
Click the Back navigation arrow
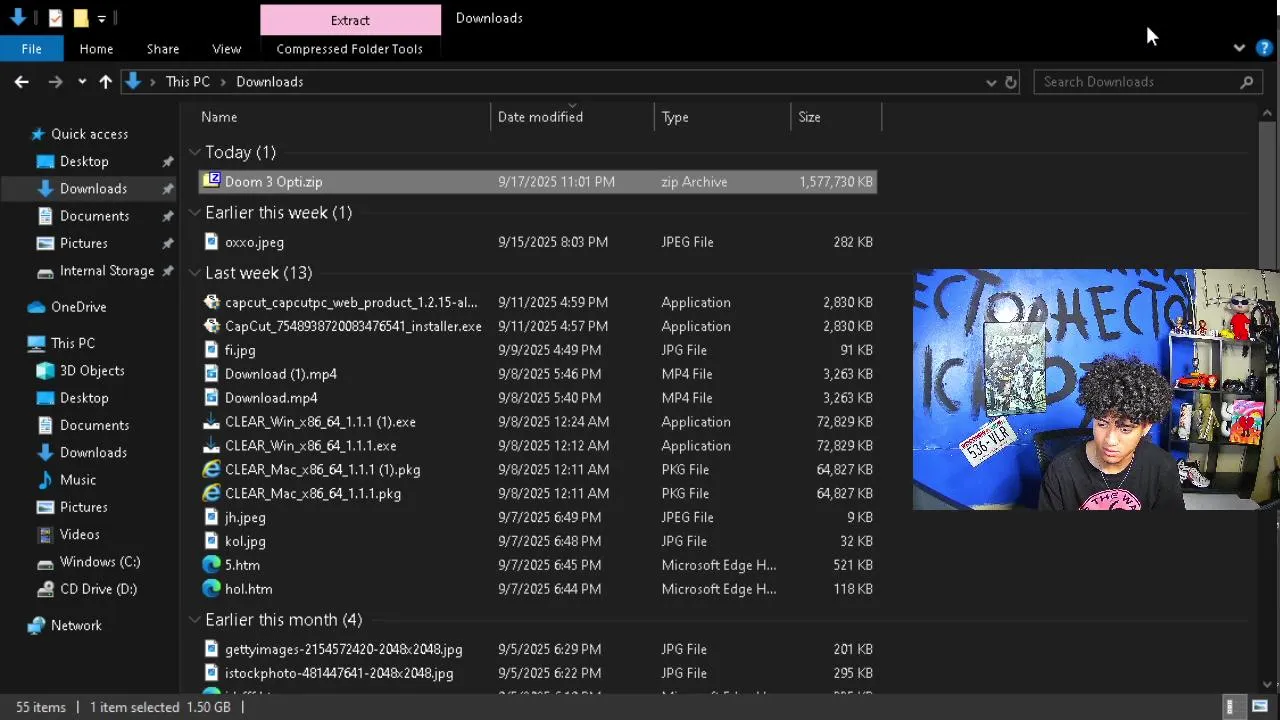pos(21,82)
